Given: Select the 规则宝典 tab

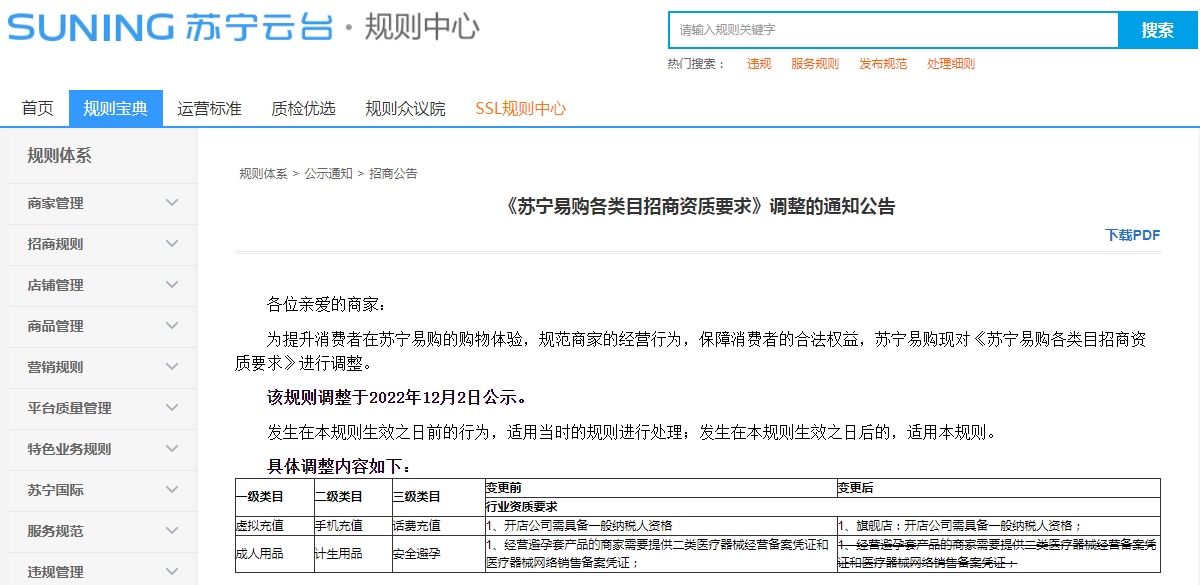Looking at the screenshot, I should [x=116, y=108].
